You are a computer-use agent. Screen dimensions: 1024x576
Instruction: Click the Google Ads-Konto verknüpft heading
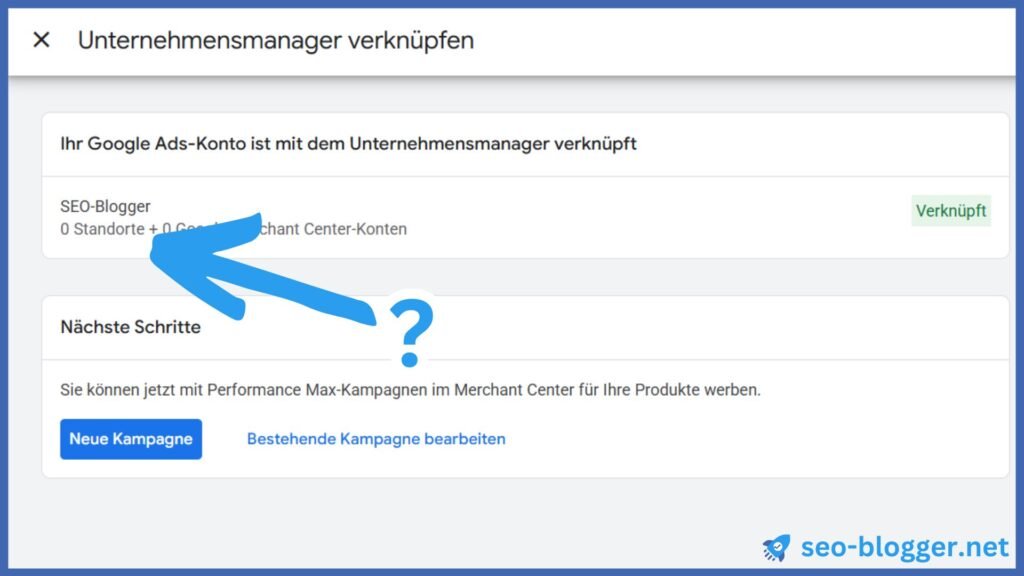tap(348, 144)
